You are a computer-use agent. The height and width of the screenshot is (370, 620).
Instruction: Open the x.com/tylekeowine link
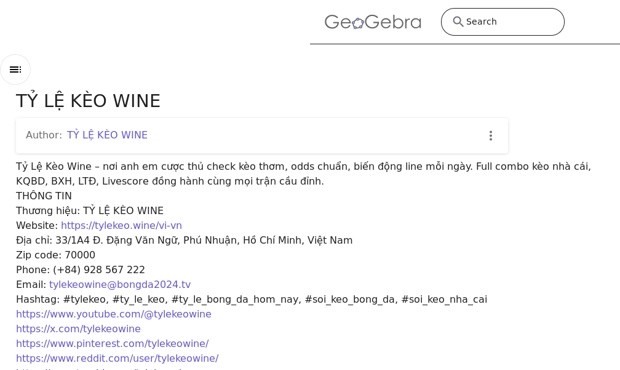(78, 329)
